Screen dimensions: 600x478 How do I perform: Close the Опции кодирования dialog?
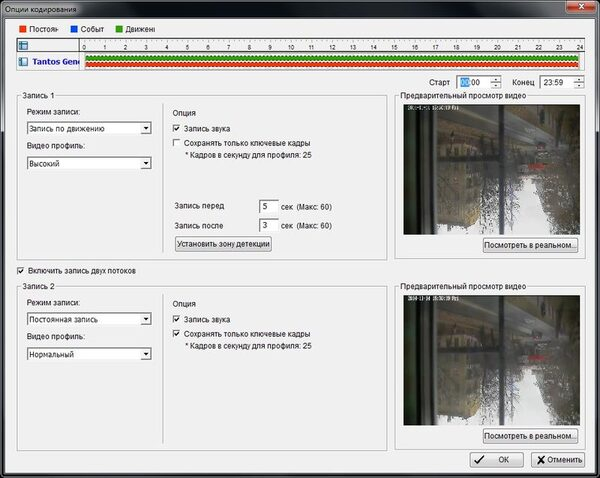581,7
